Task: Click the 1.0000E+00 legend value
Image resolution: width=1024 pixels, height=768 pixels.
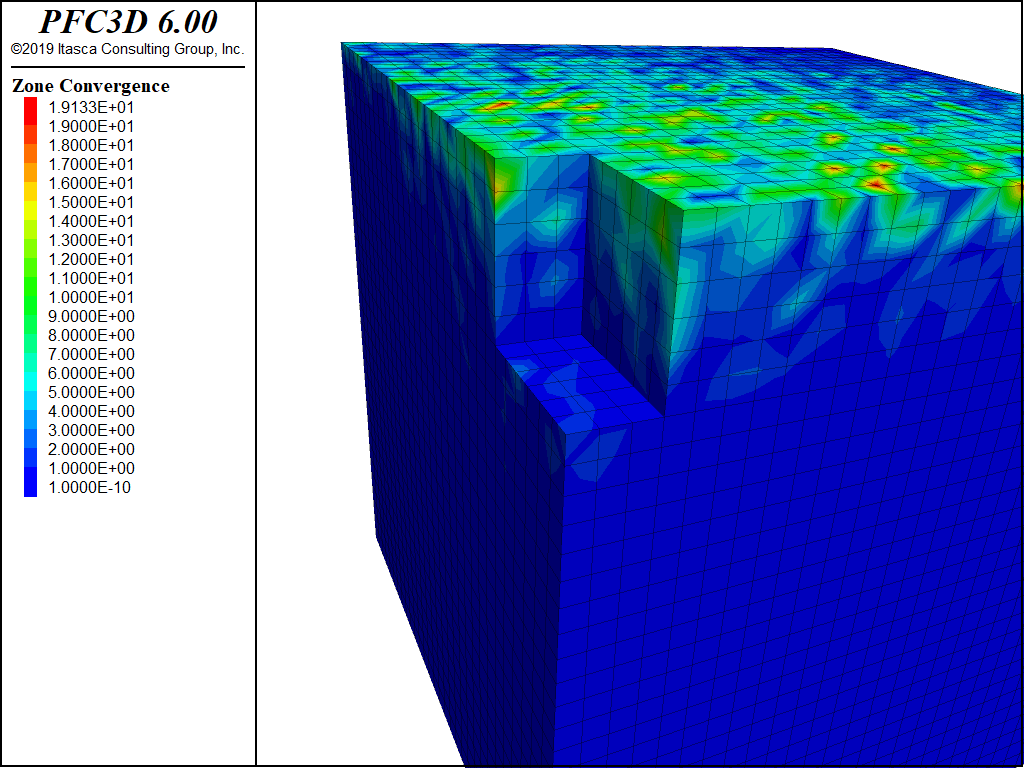Action: coord(91,468)
